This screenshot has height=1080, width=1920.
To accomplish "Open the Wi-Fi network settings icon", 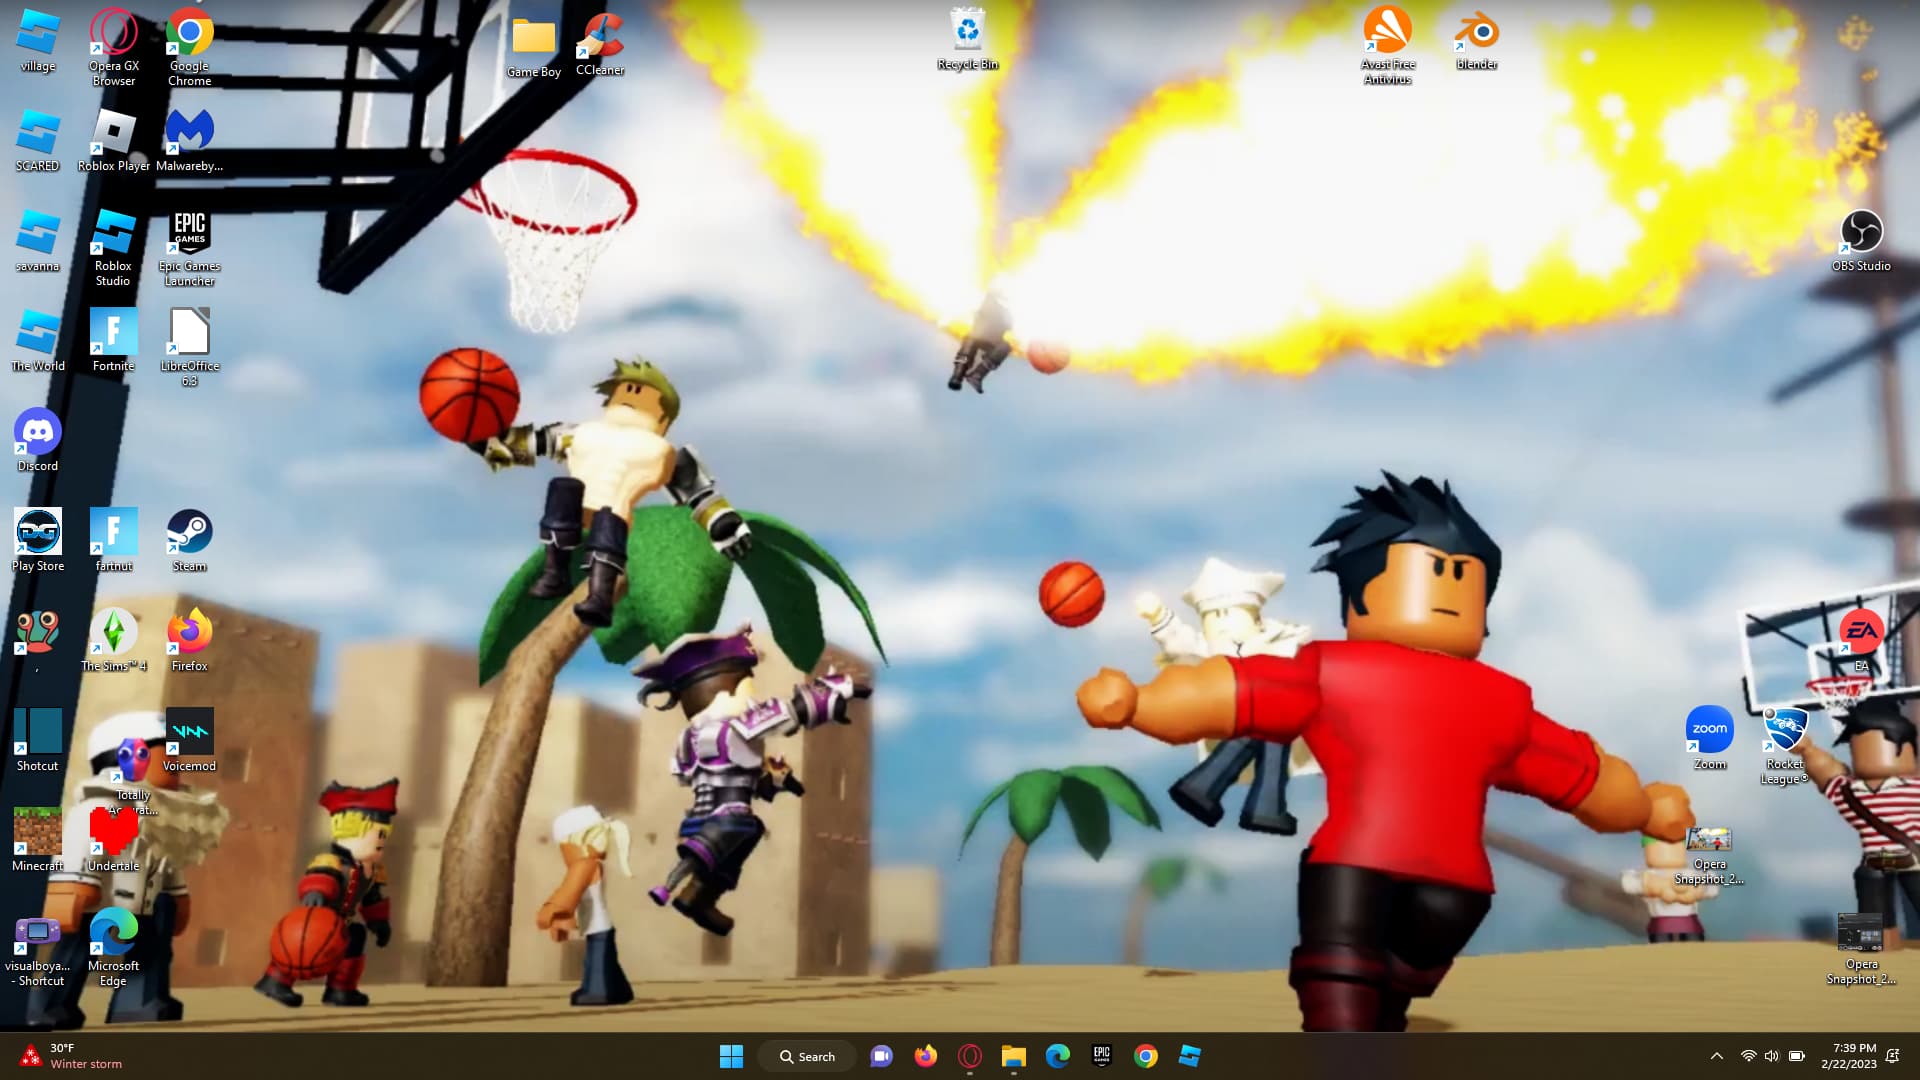I will [x=1748, y=1056].
